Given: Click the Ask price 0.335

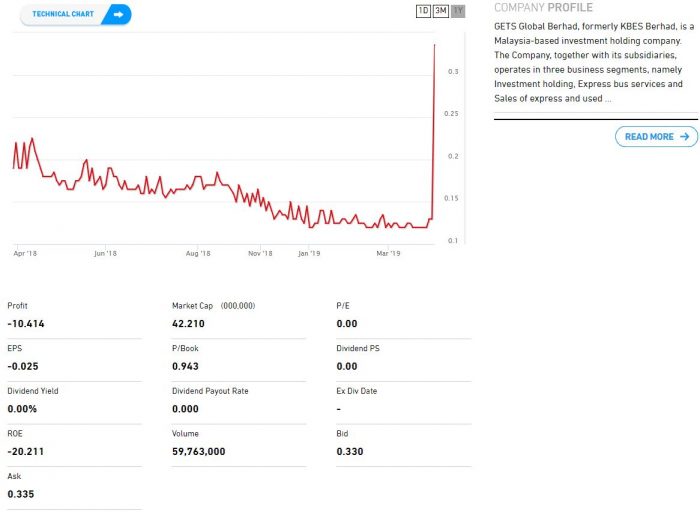Looking at the screenshot, I should [20, 494].
